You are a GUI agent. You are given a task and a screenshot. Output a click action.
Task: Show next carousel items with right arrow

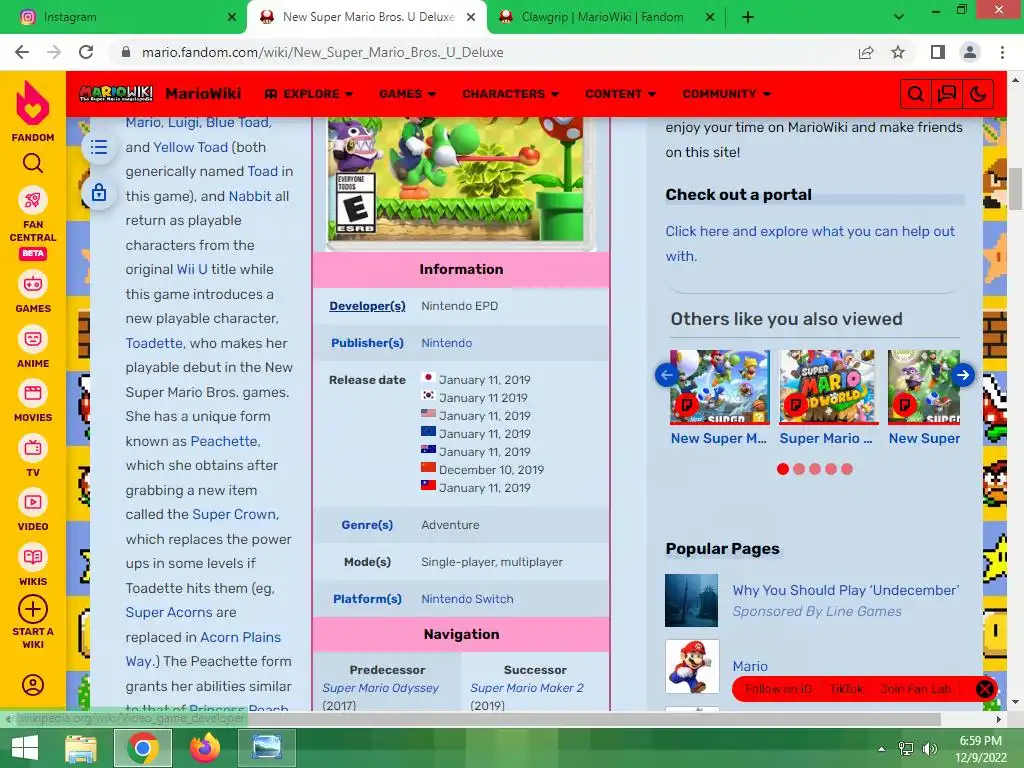point(963,375)
